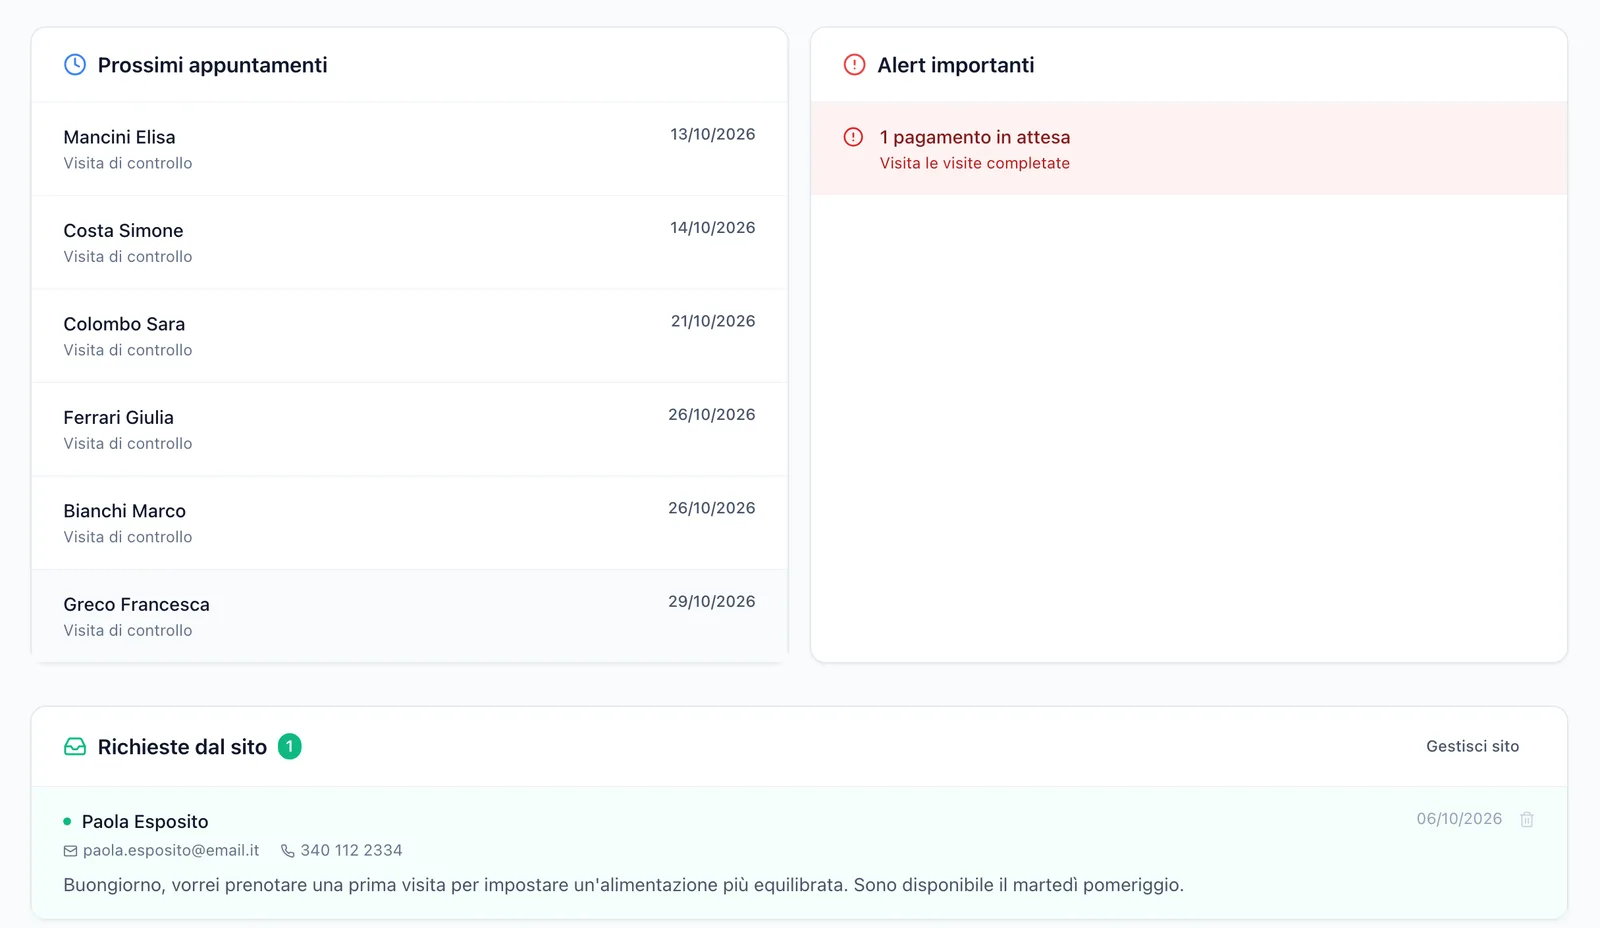Screen dimensions: 1600x928
Task: Click the inbox icon beside Richieste dal sito
Action: pos(75,747)
